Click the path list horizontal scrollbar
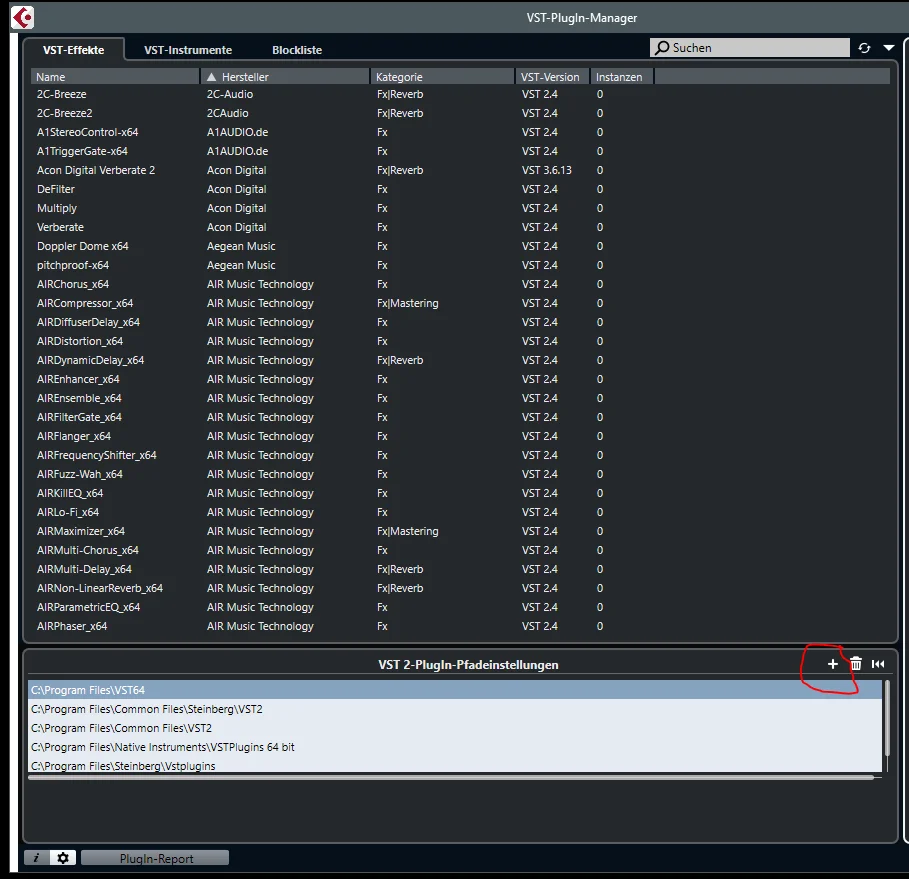Screen dimensions: 909x879 (451, 778)
